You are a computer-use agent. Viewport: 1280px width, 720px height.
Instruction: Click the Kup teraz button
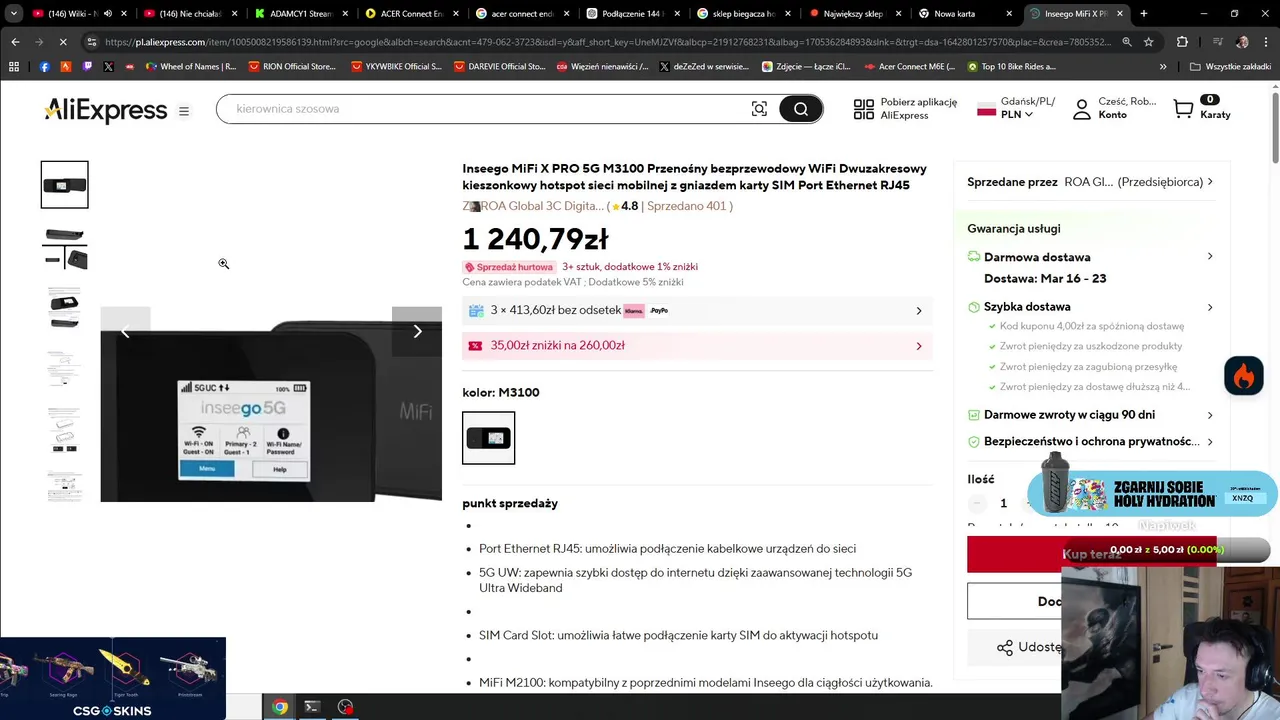coord(1091,554)
